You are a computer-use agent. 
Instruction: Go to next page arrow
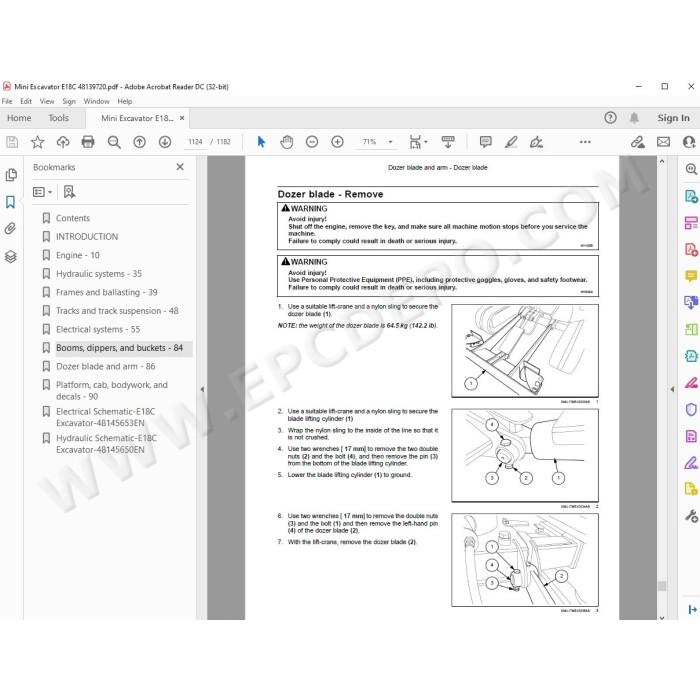pos(165,142)
